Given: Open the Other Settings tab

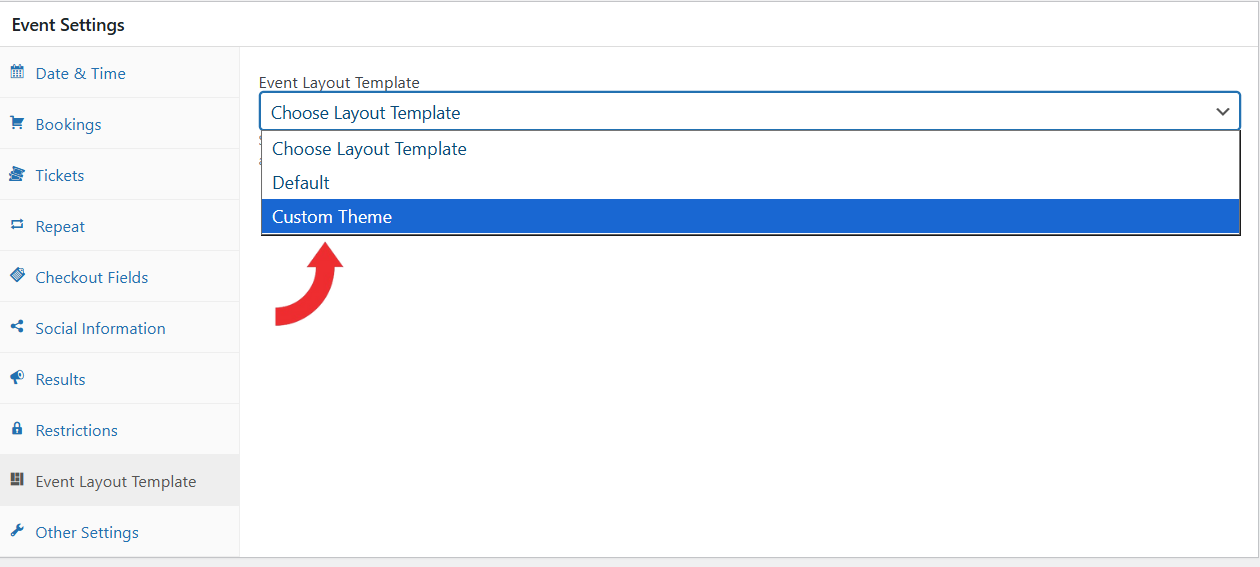Looking at the screenshot, I should pos(87,532).
